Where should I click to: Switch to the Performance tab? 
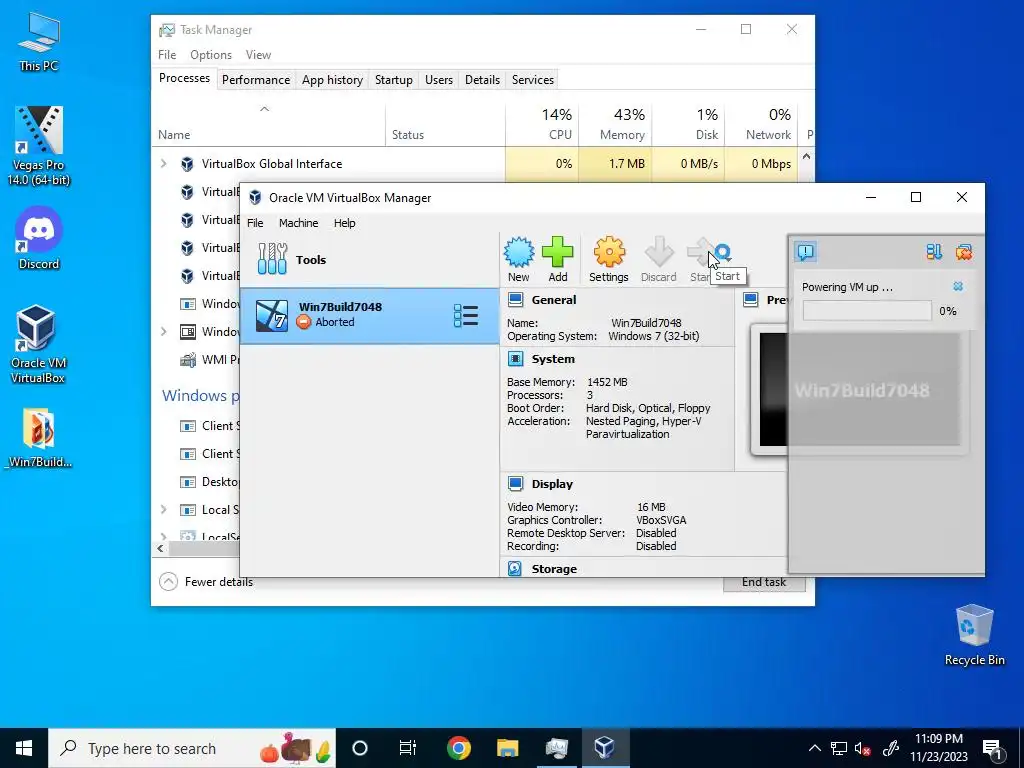256,80
